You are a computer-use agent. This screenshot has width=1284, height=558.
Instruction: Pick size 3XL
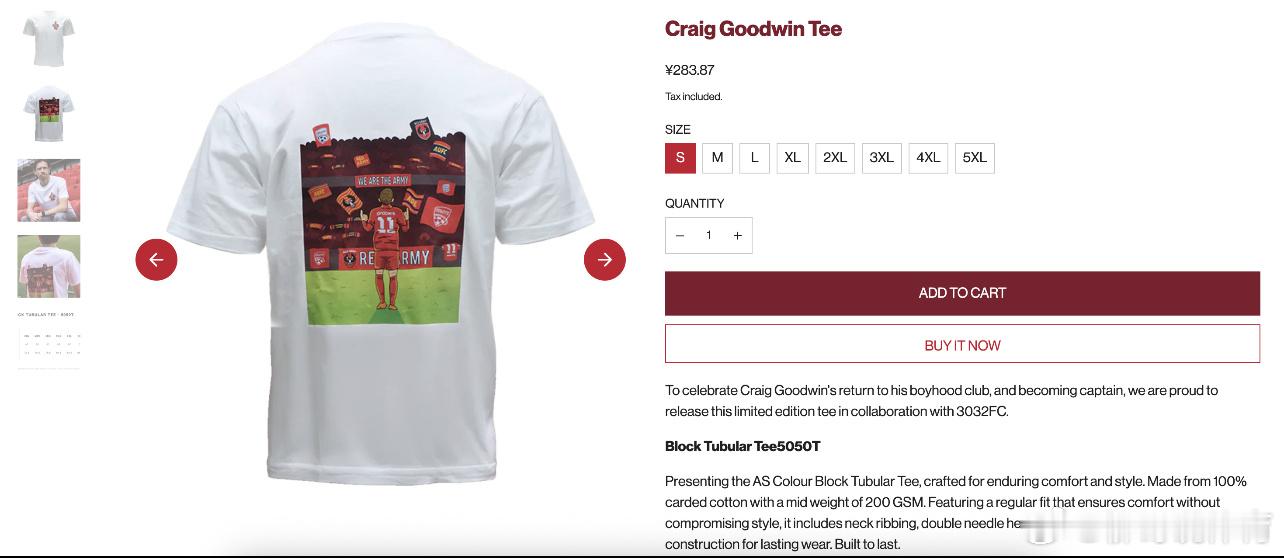[x=882, y=158]
